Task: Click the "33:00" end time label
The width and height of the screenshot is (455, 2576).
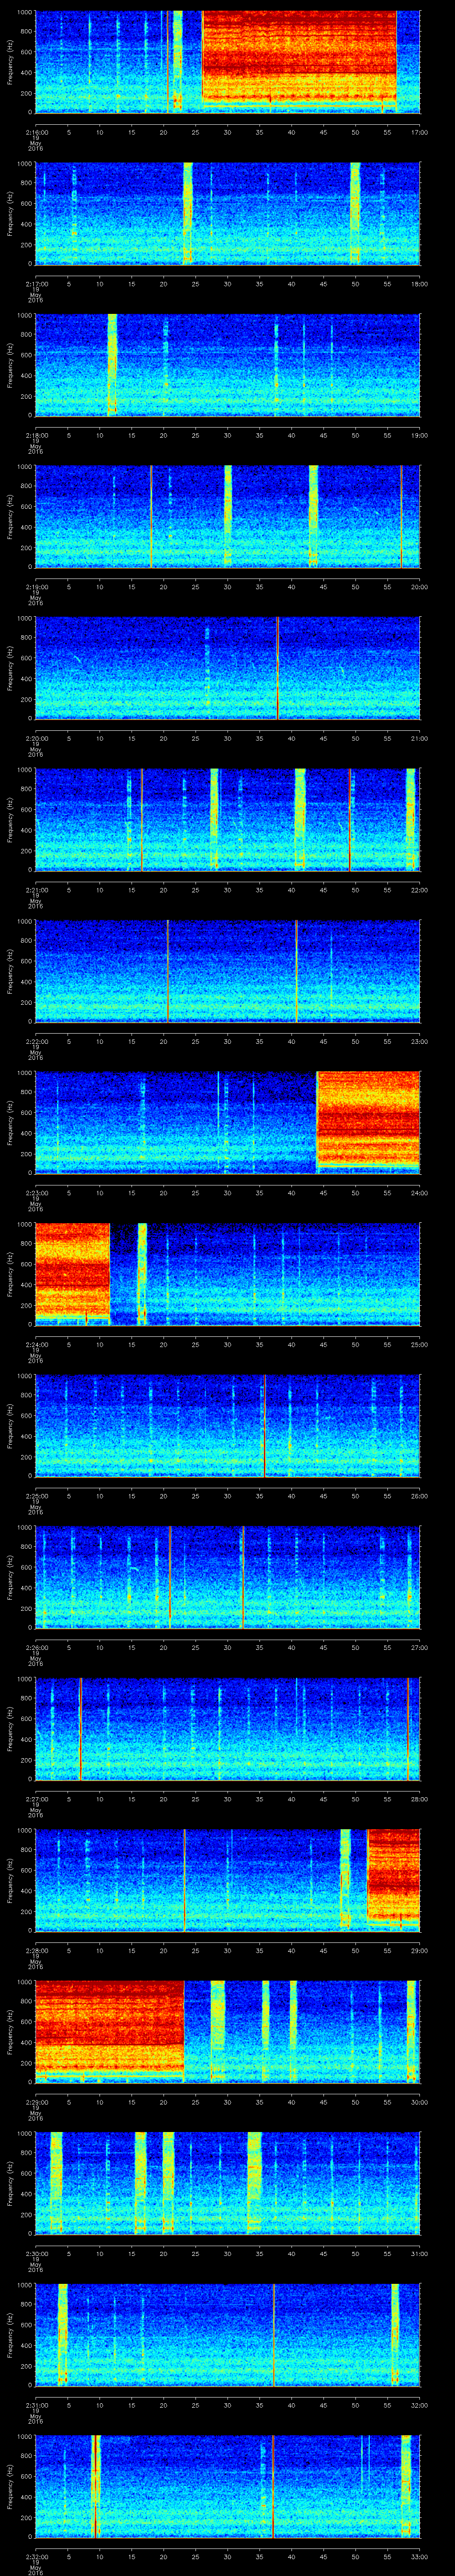Action: pos(419,2556)
